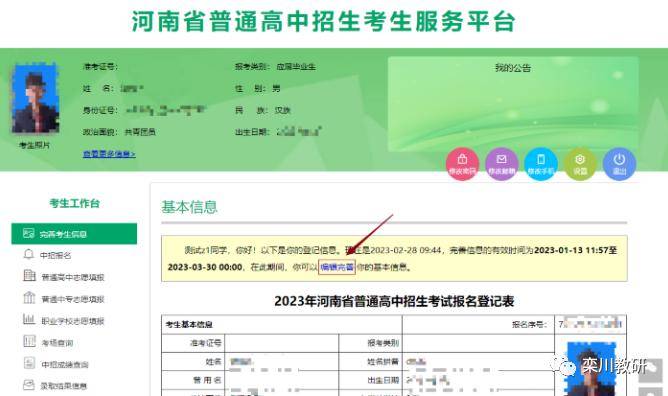Screen dimensions: 668x396
Task: Open 设置 gear icon button
Action: [x=580, y=164]
